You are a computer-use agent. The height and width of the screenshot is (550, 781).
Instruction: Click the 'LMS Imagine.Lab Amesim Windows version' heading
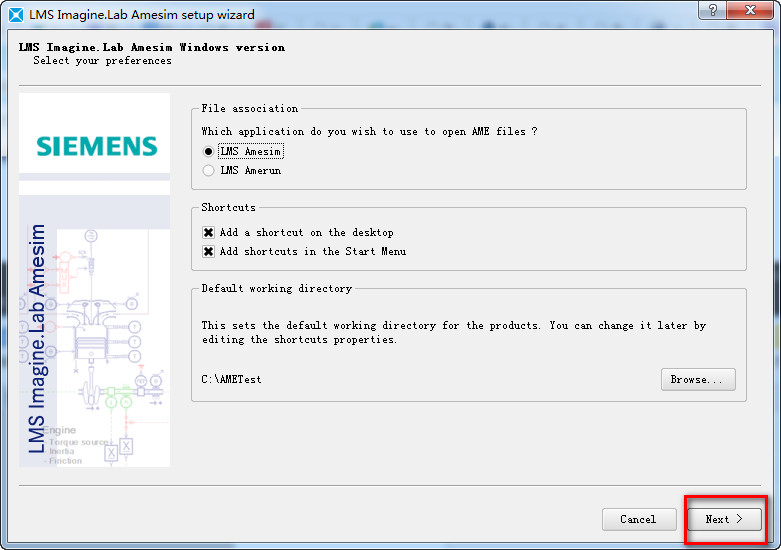tap(152, 47)
